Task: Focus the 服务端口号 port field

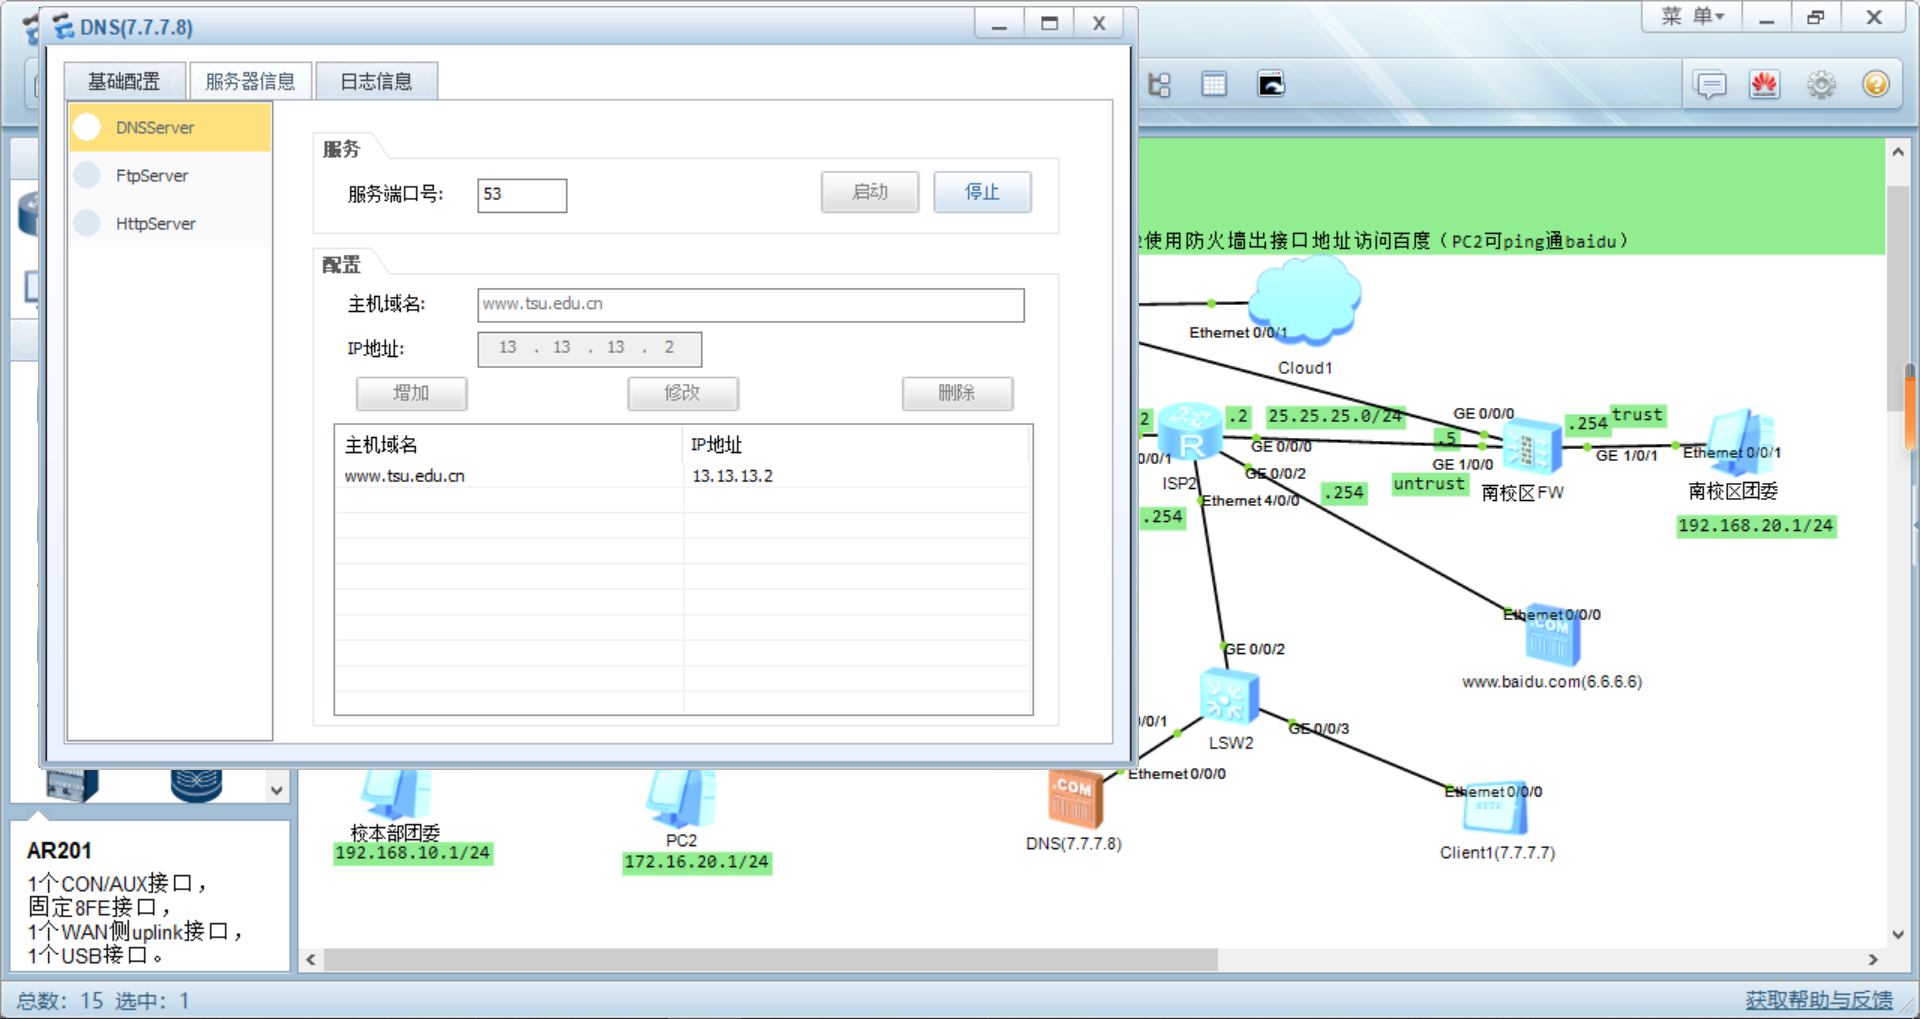Action: [x=522, y=195]
